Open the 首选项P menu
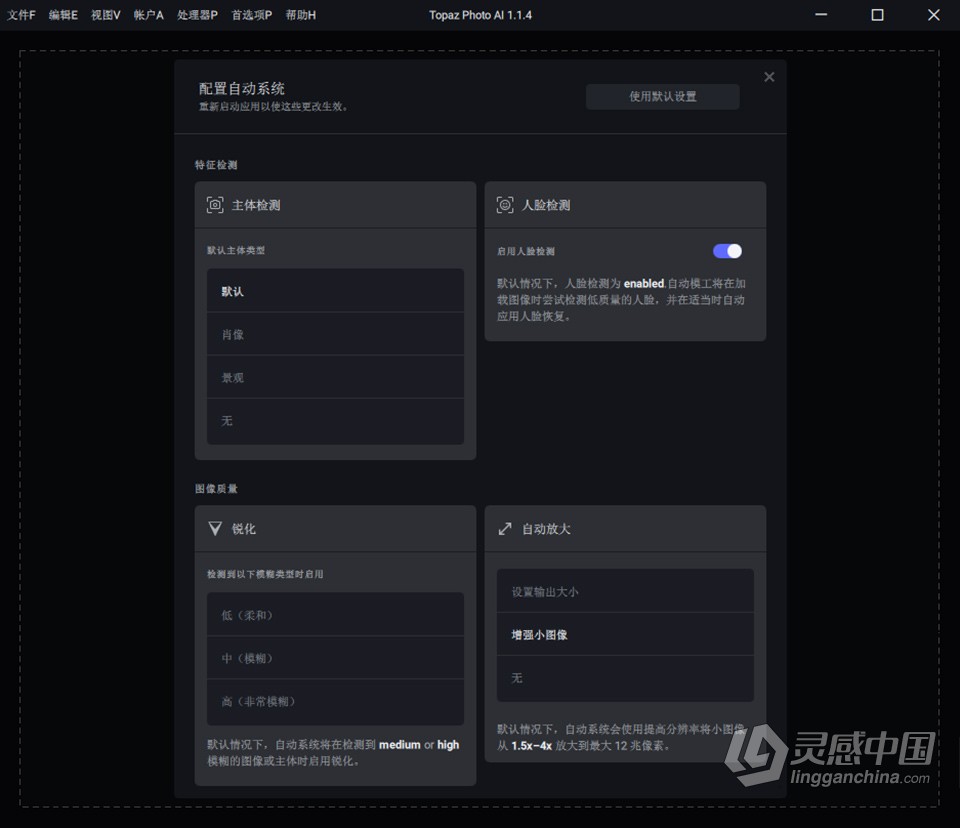 pos(252,15)
